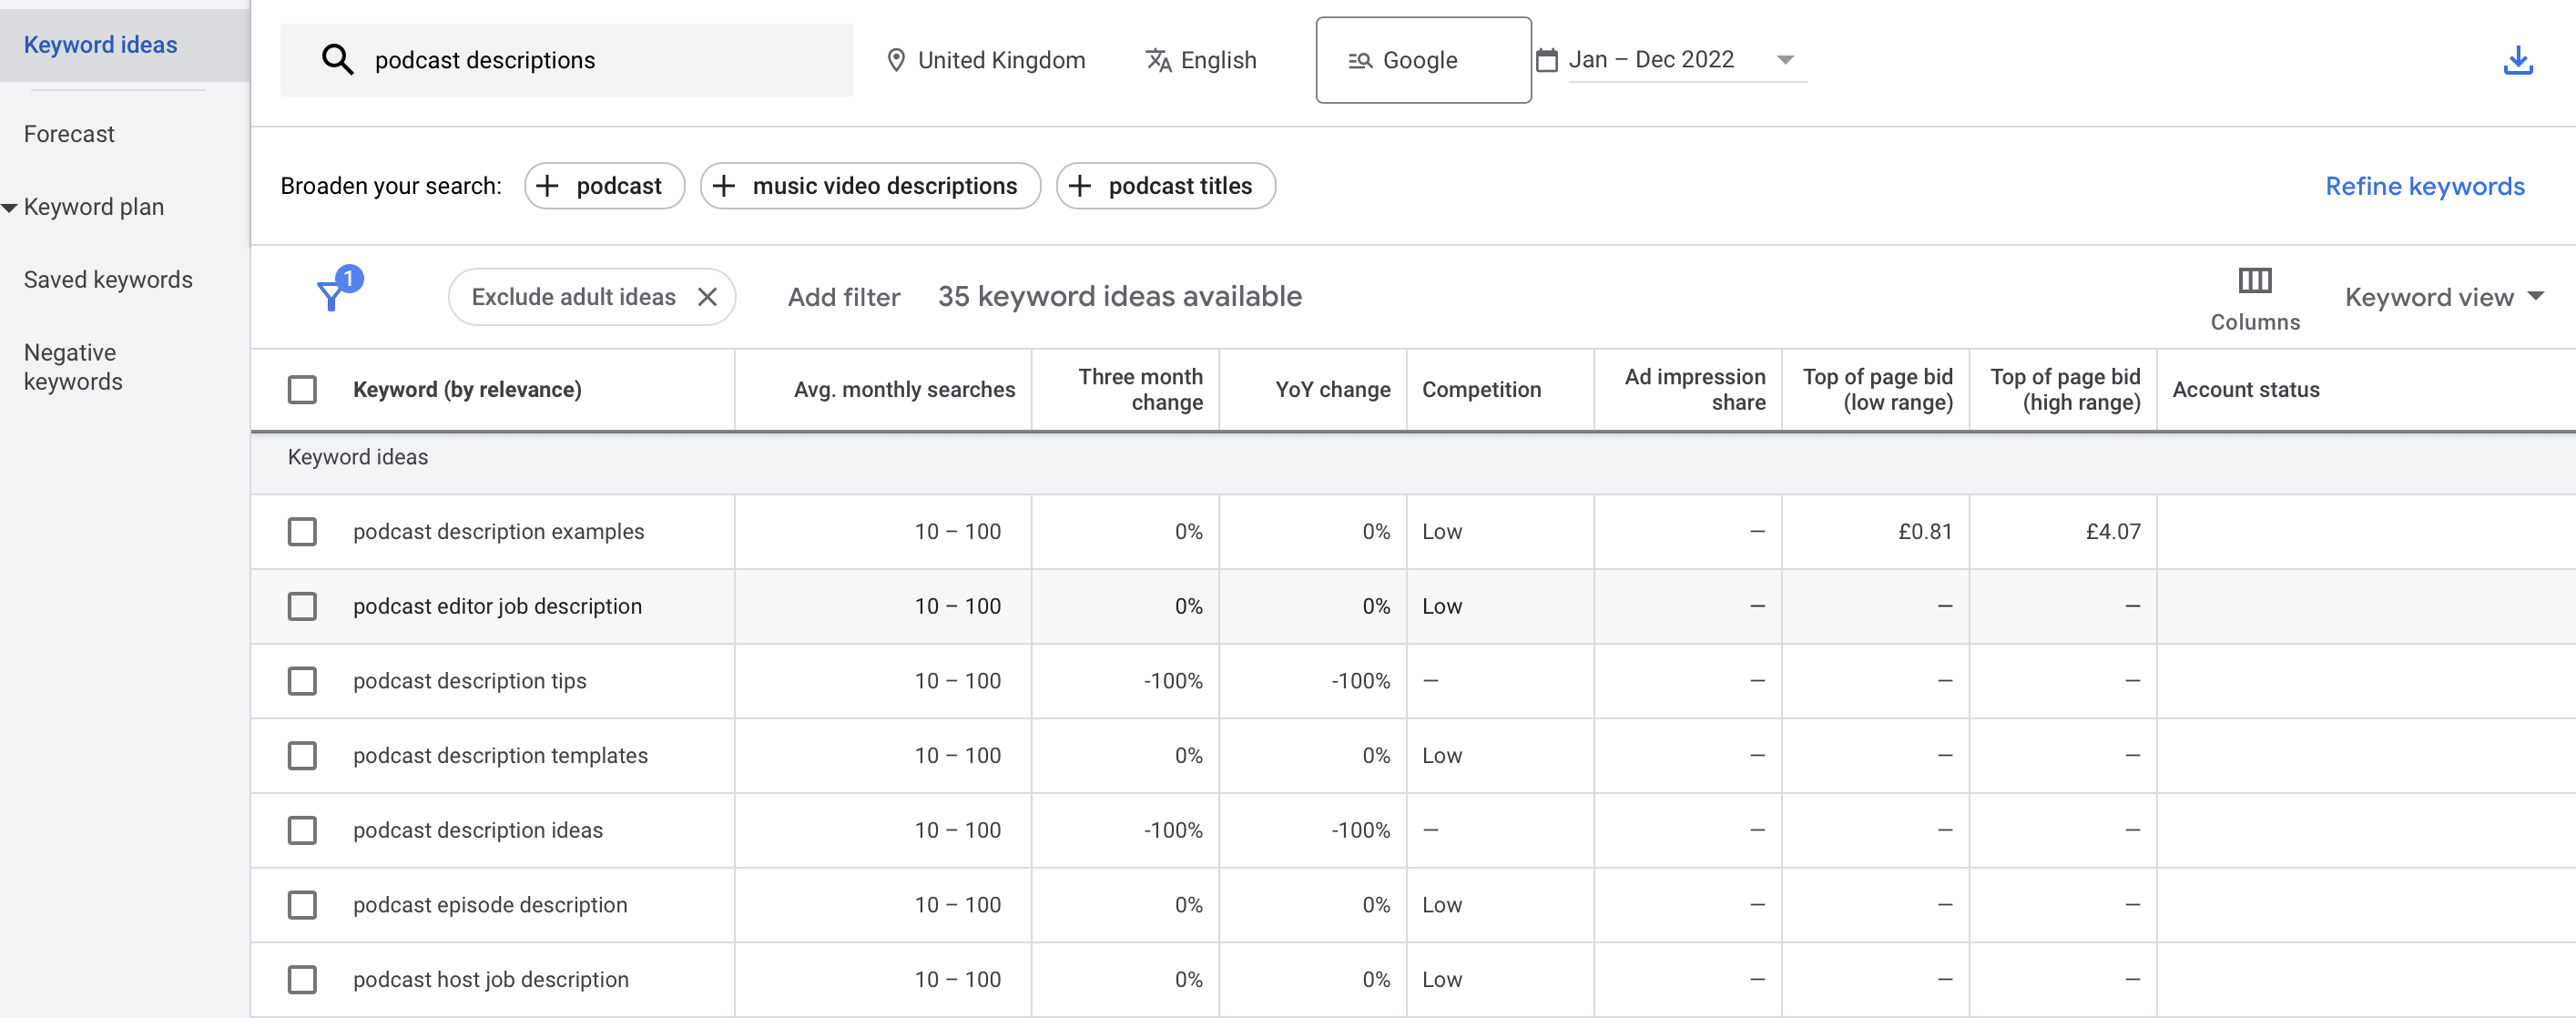The width and height of the screenshot is (2576, 1018).
Task: Click the language icon next to English
Action: (x=1159, y=59)
